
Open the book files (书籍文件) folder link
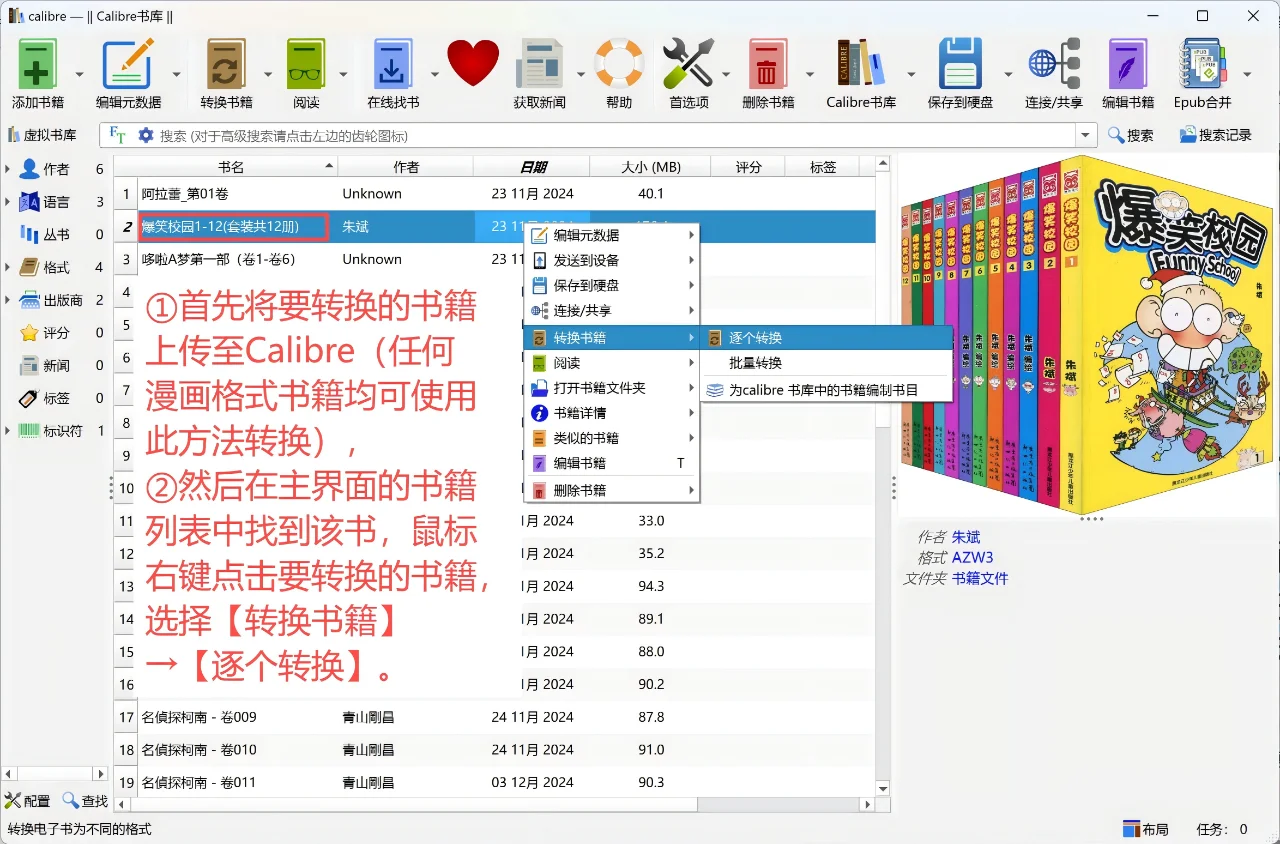tap(980, 578)
